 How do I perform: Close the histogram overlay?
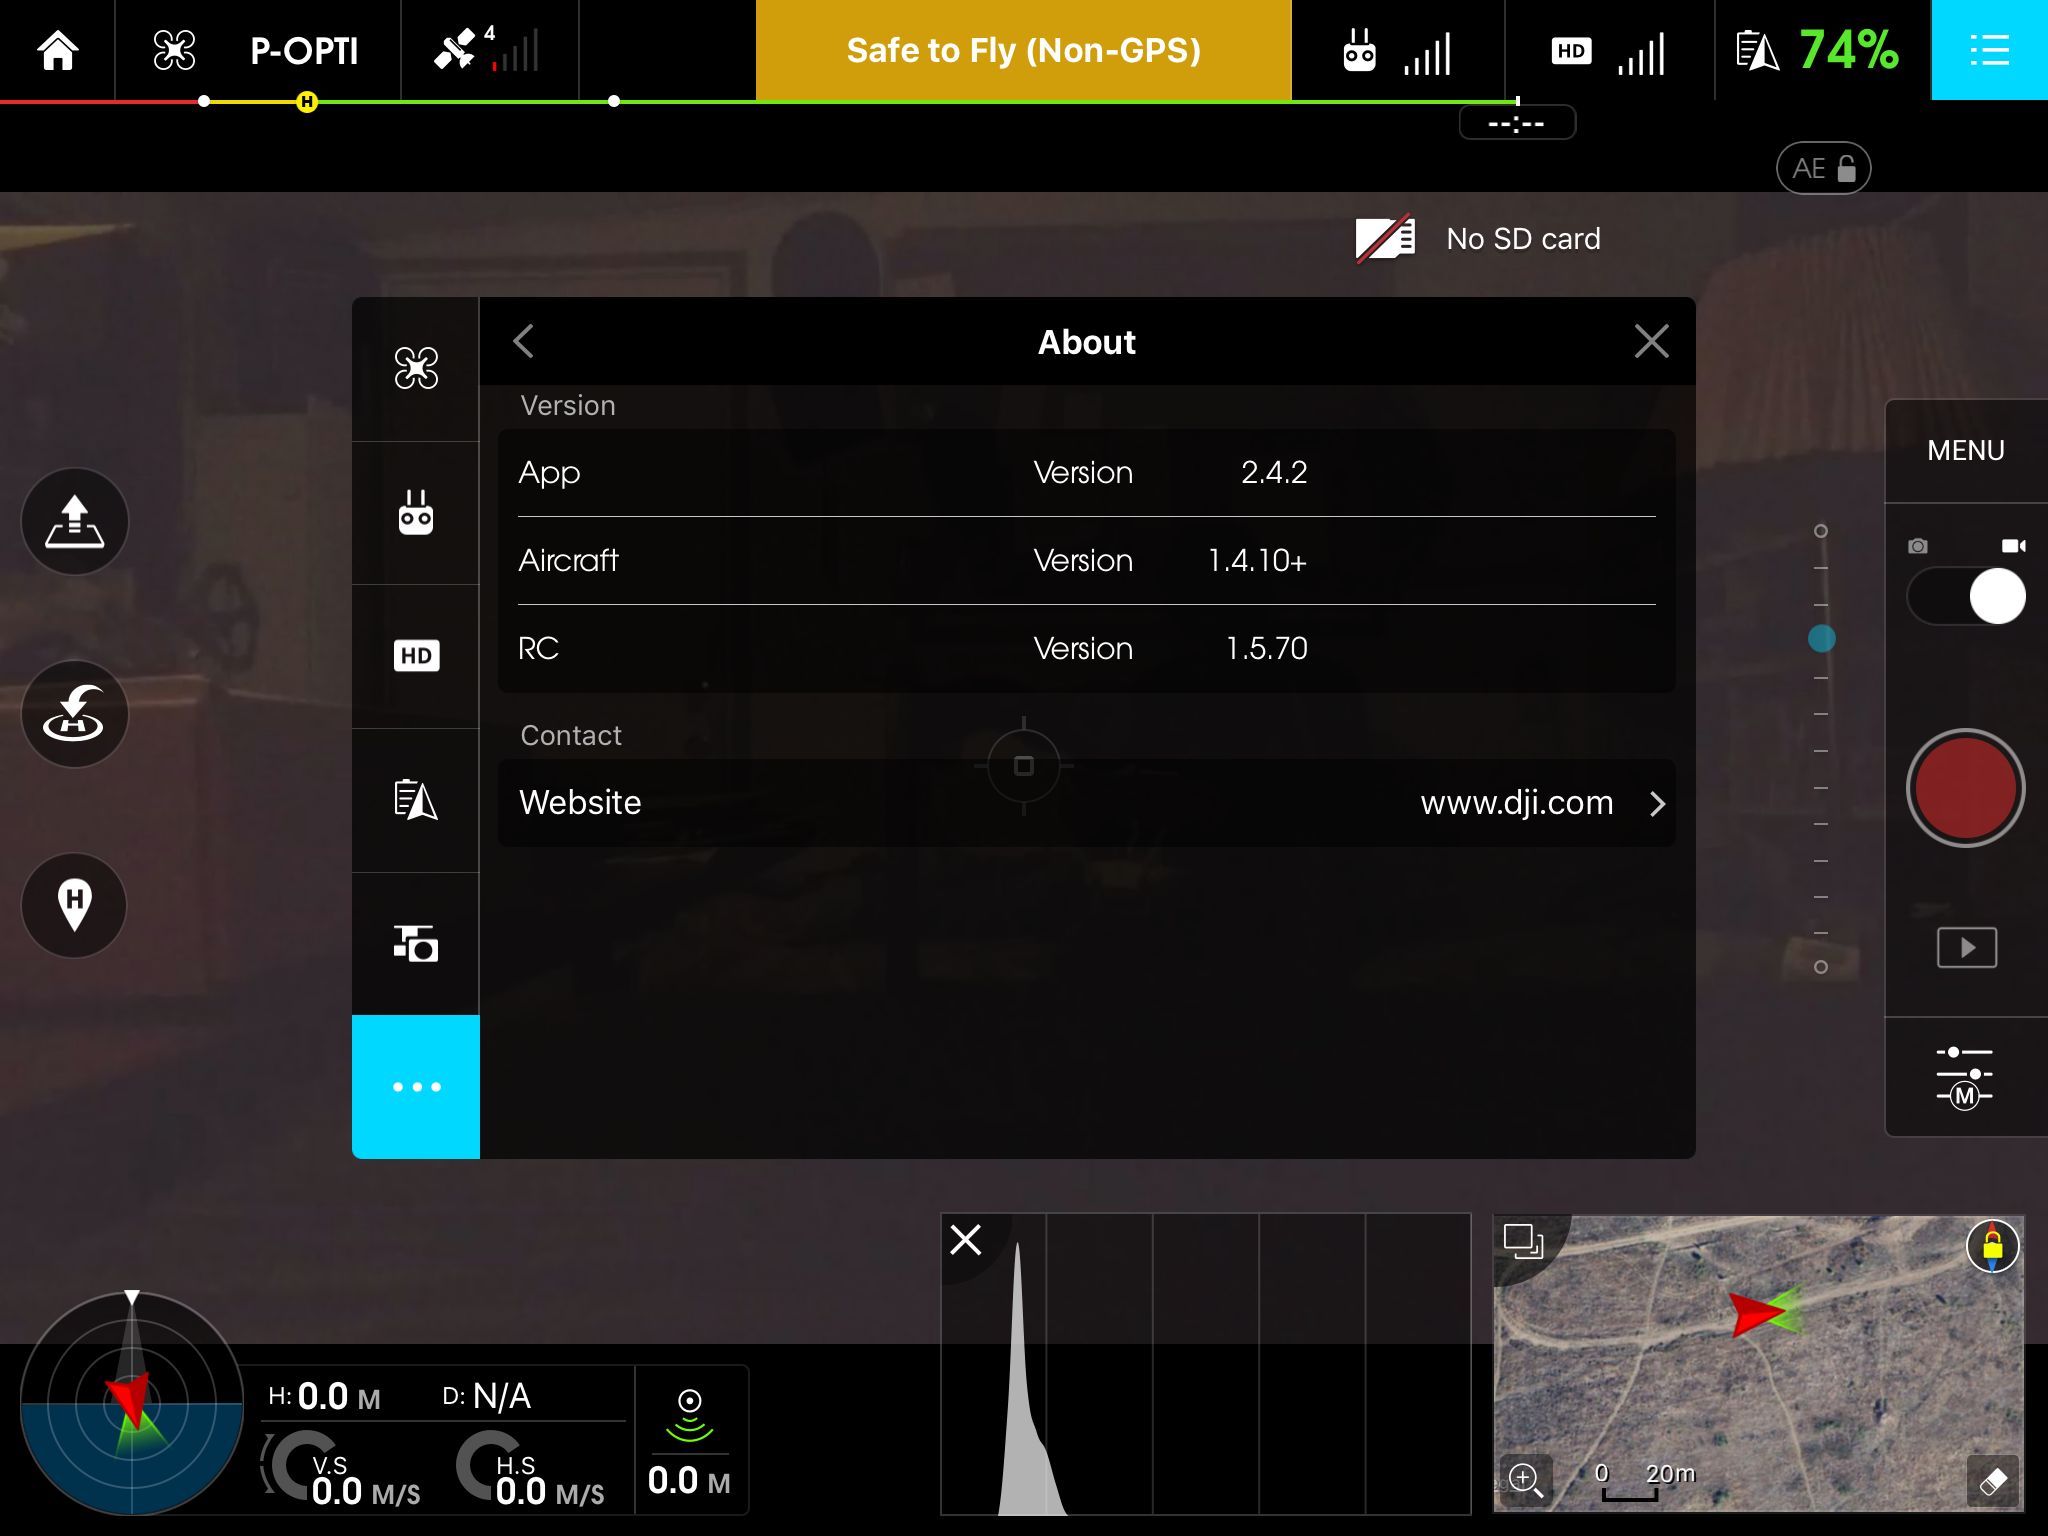click(966, 1240)
